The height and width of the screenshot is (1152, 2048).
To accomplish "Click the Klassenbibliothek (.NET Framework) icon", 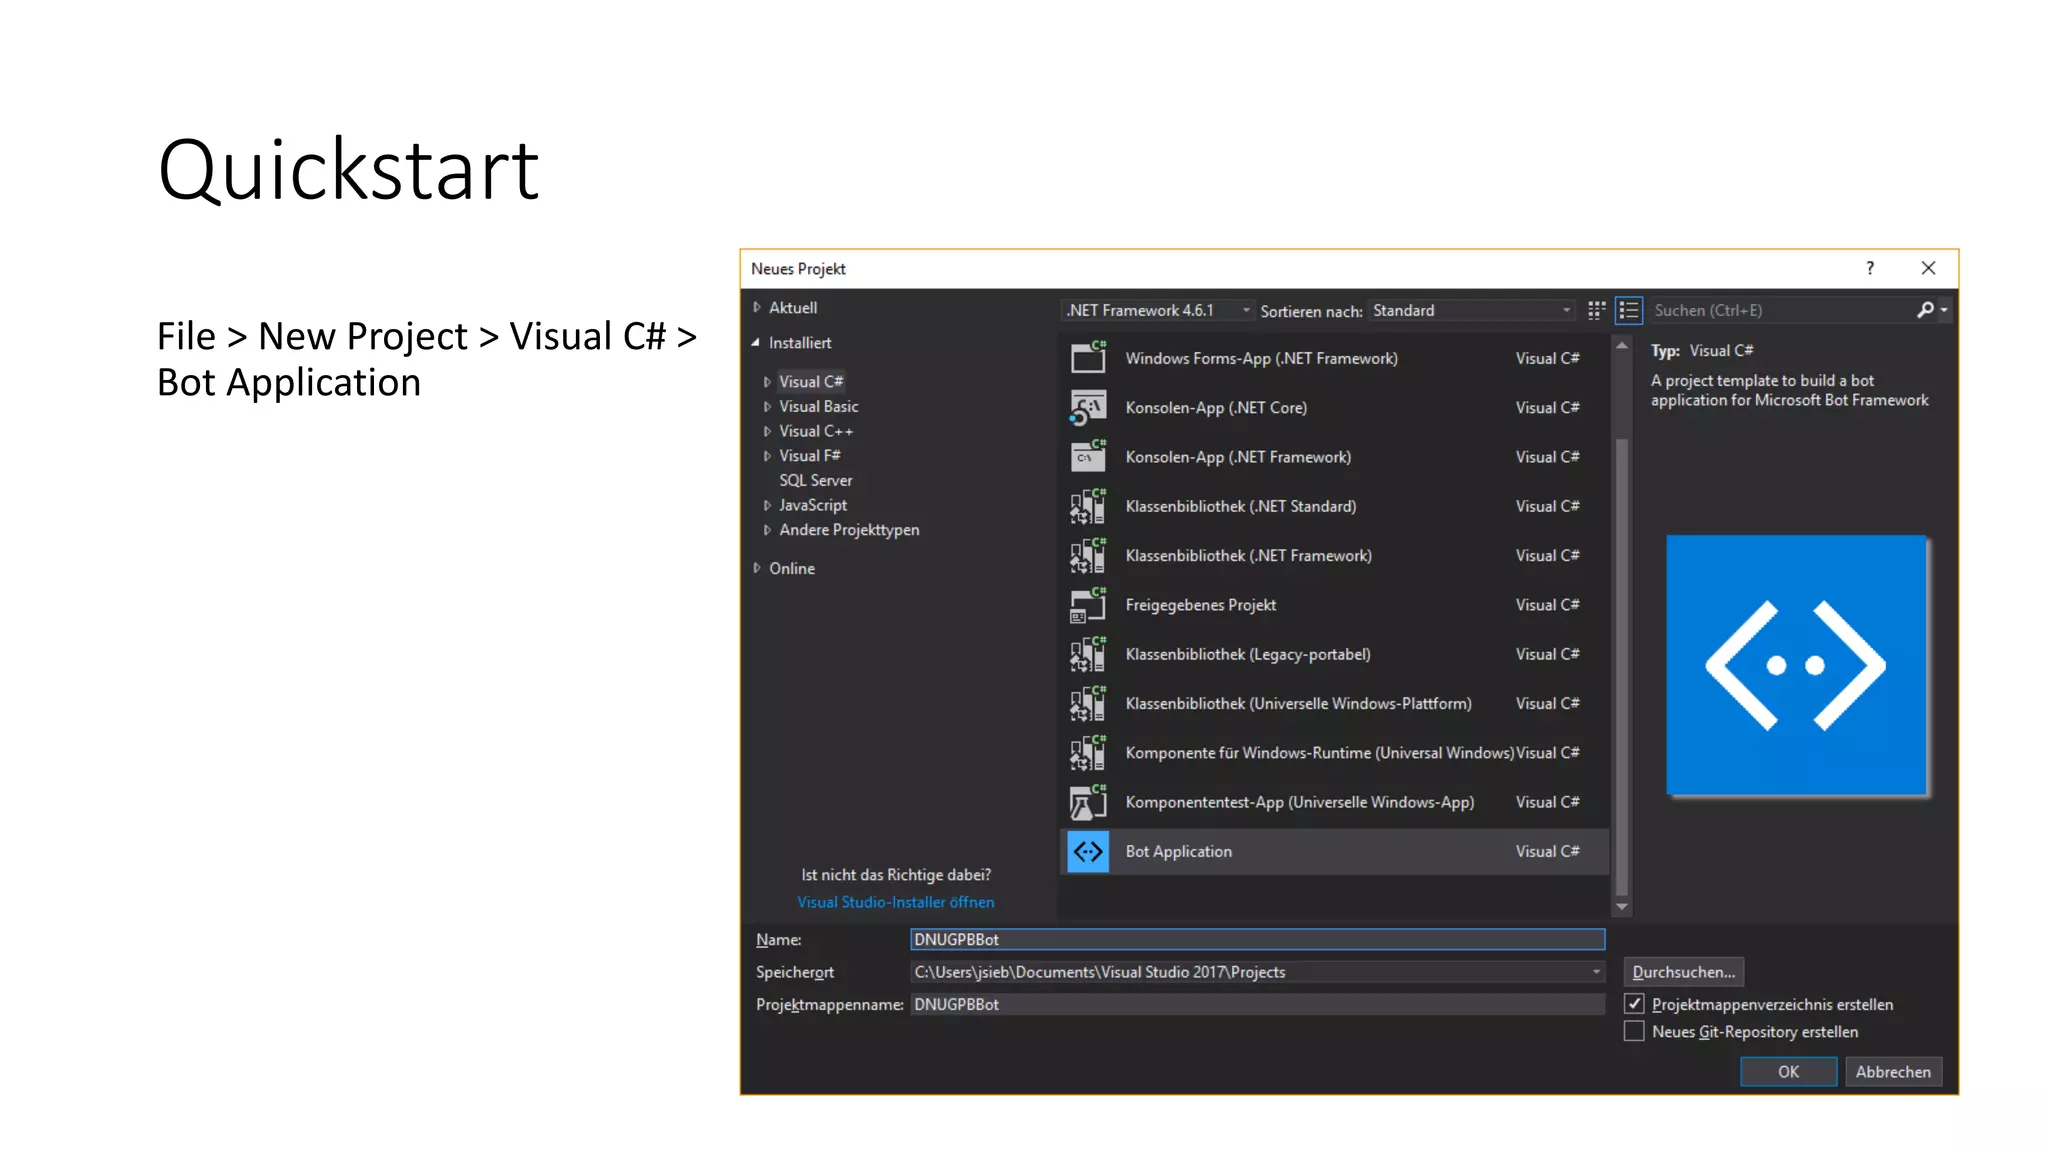I will click(1088, 555).
